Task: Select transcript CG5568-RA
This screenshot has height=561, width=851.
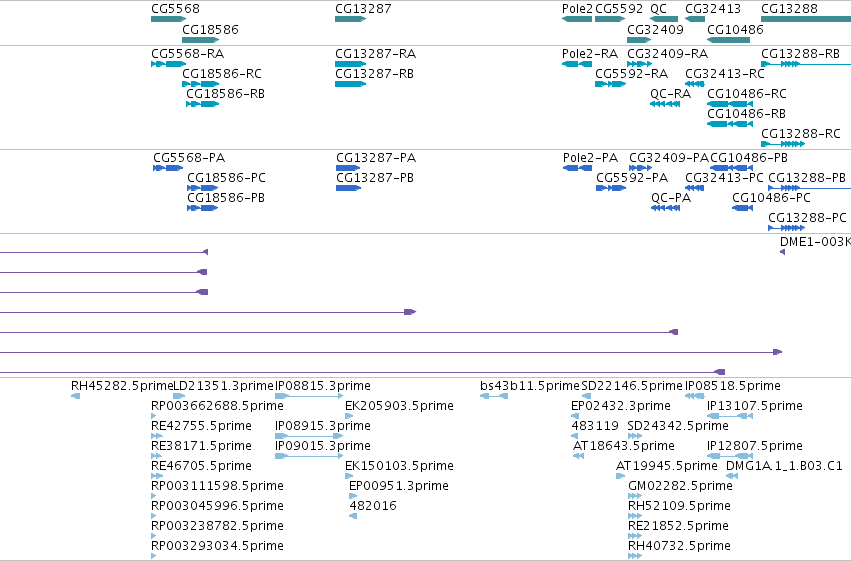Action: (168, 64)
